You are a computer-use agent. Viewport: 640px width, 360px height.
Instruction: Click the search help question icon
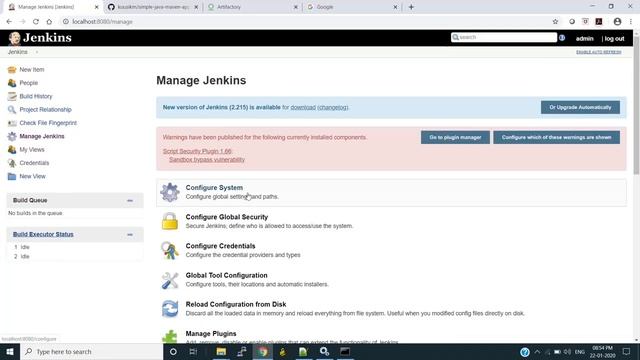[562, 38]
